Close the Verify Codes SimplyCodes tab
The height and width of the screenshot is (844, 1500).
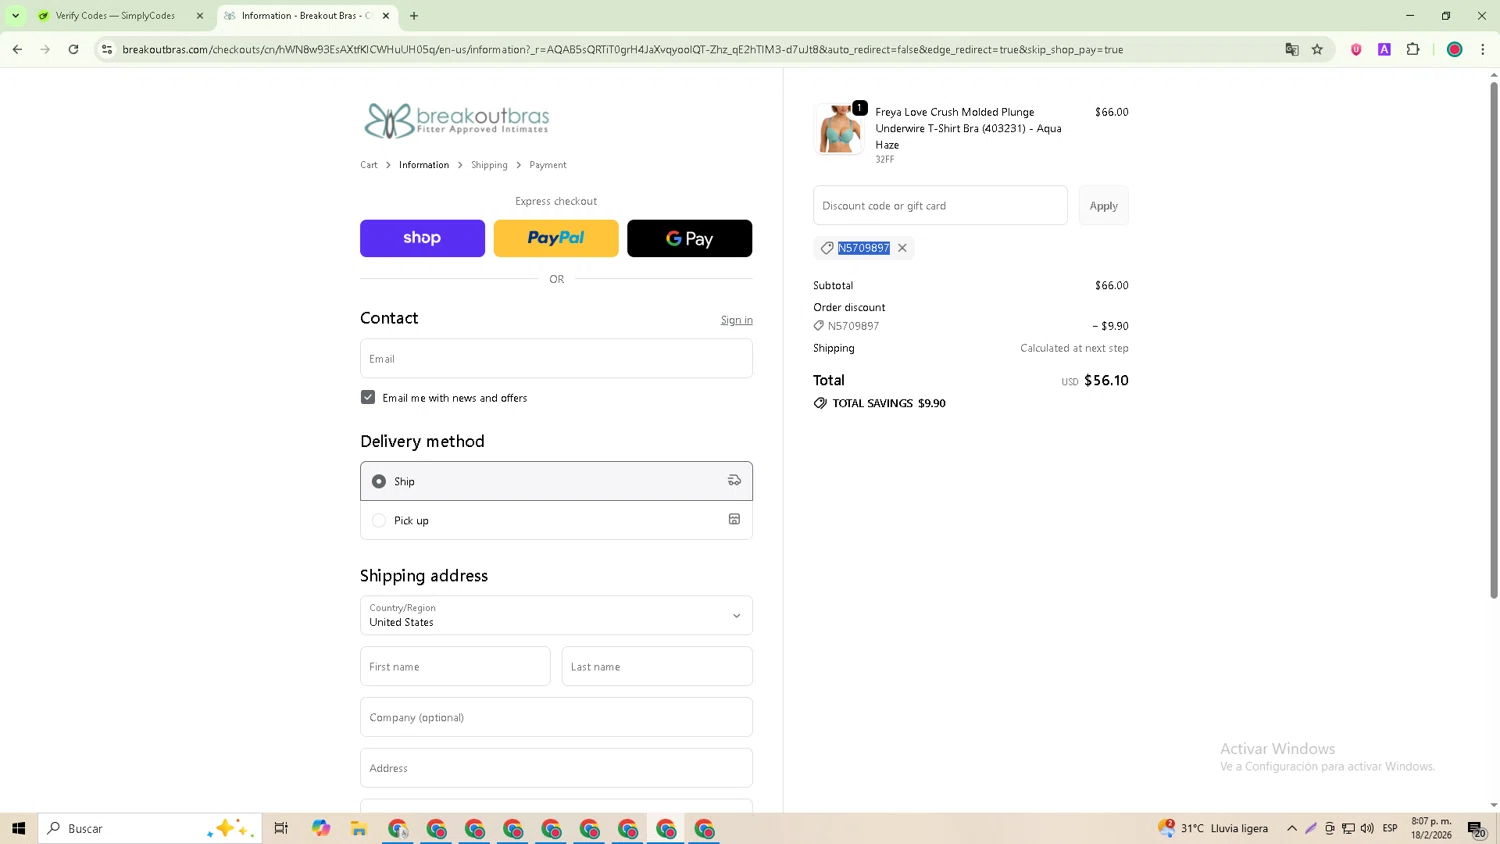[x=199, y=16]
